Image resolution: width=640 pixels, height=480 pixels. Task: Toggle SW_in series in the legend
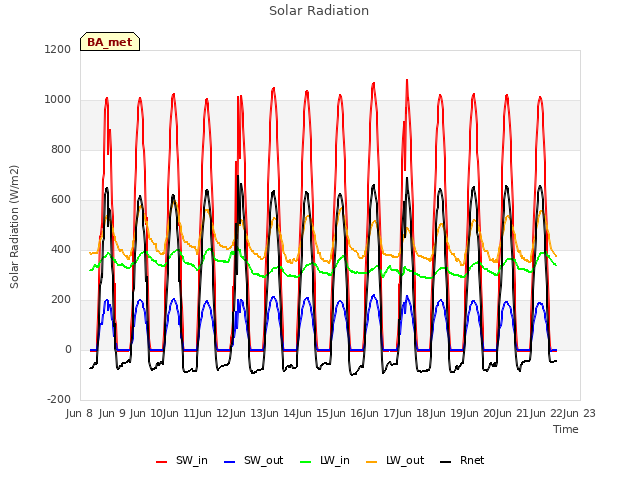pyautogui.click(x=182, y=461)
